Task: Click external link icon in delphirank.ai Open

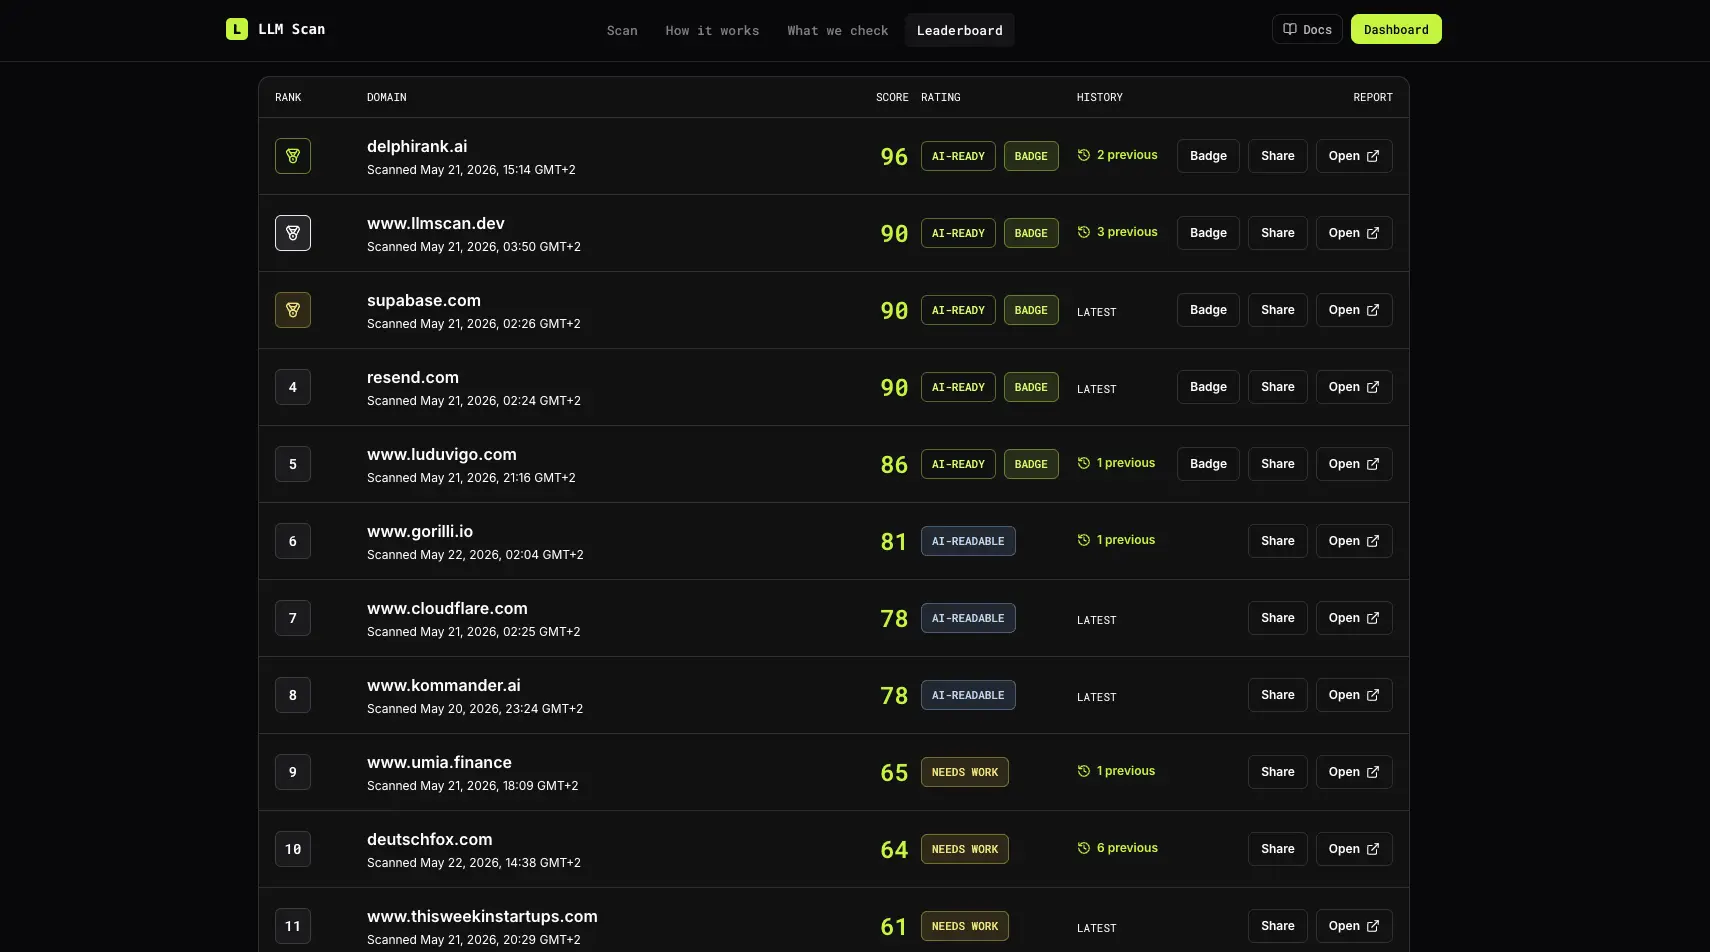Action: 1373,156
